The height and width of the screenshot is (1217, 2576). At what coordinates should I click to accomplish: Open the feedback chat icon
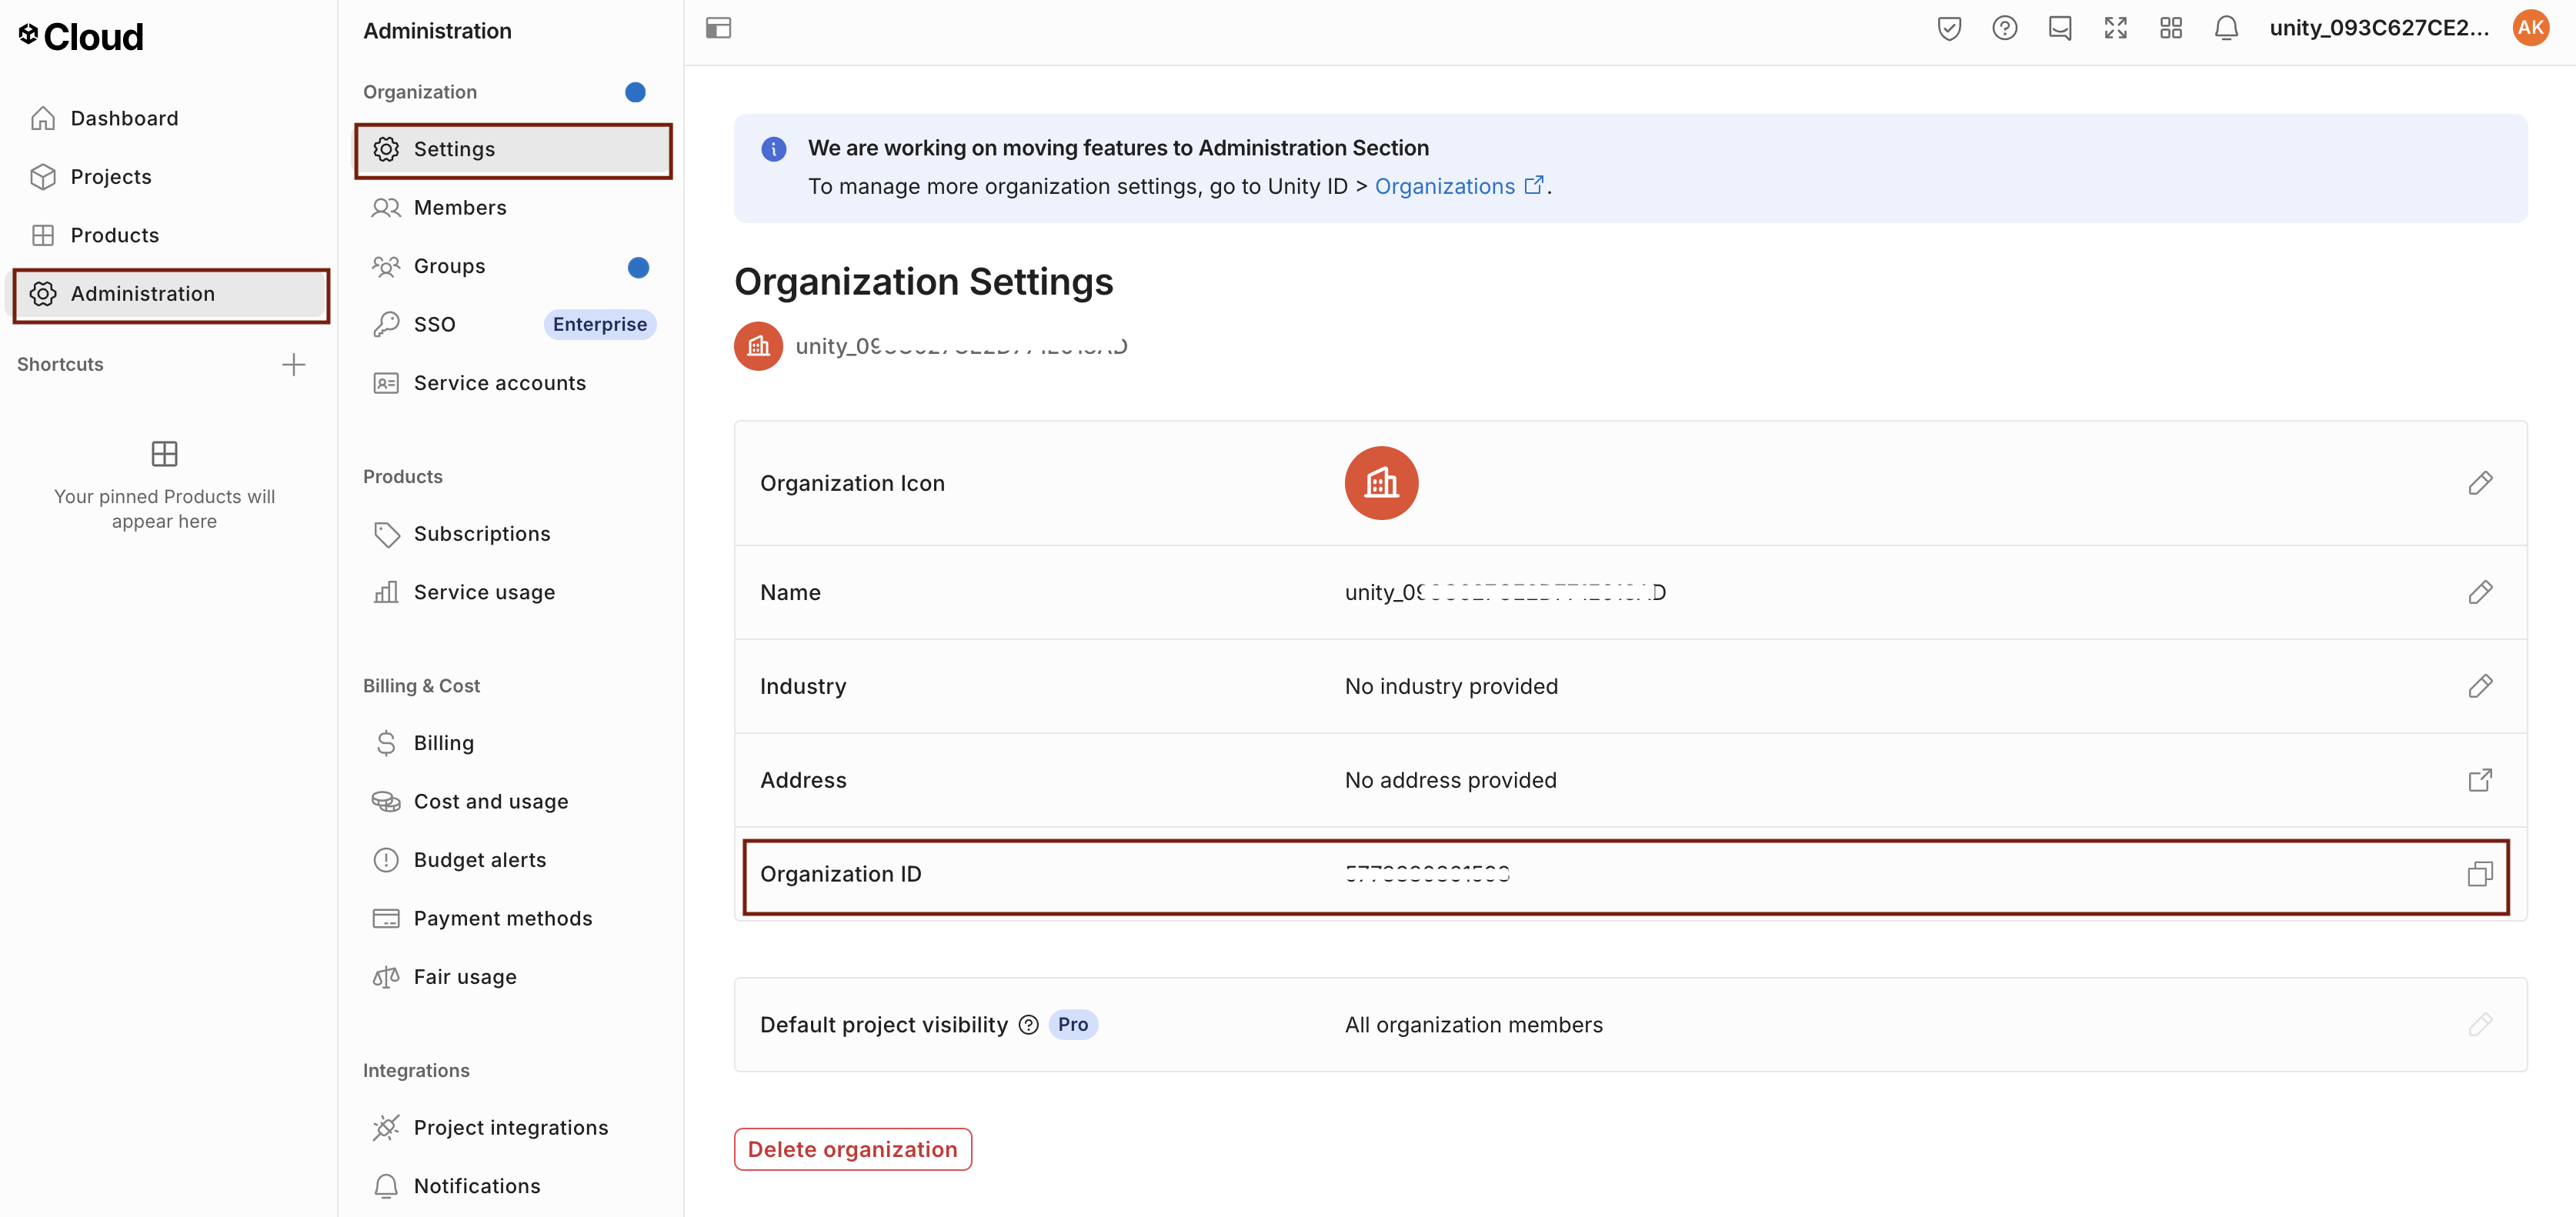tap(2060, 28)
